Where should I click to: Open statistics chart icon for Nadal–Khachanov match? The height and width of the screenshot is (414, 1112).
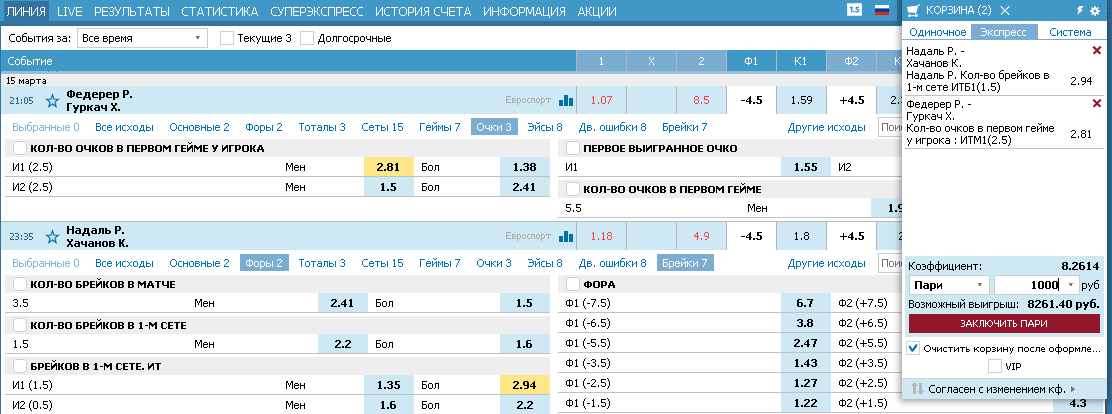point(565,237)
